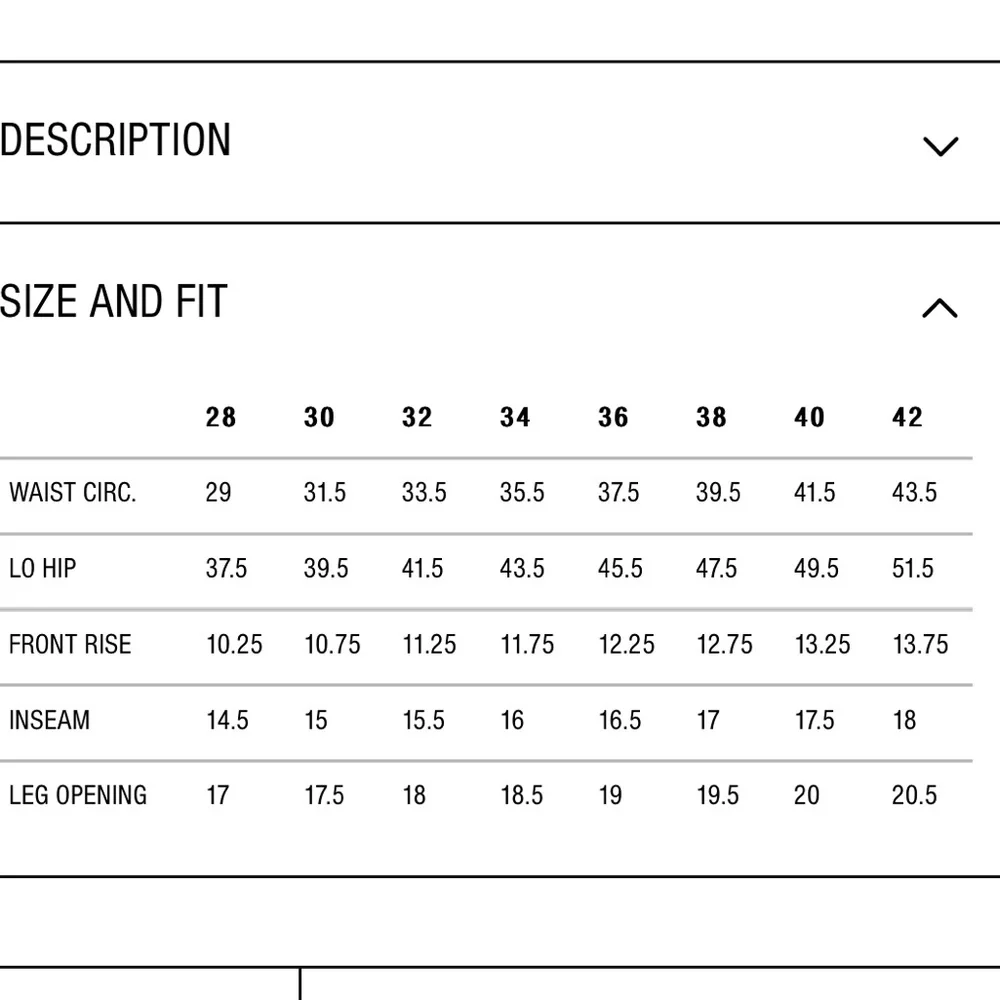Expand the Description section chevron
Viewport: 1000px width, 1000px height.
pyautogui.click(x=941, y=146)
